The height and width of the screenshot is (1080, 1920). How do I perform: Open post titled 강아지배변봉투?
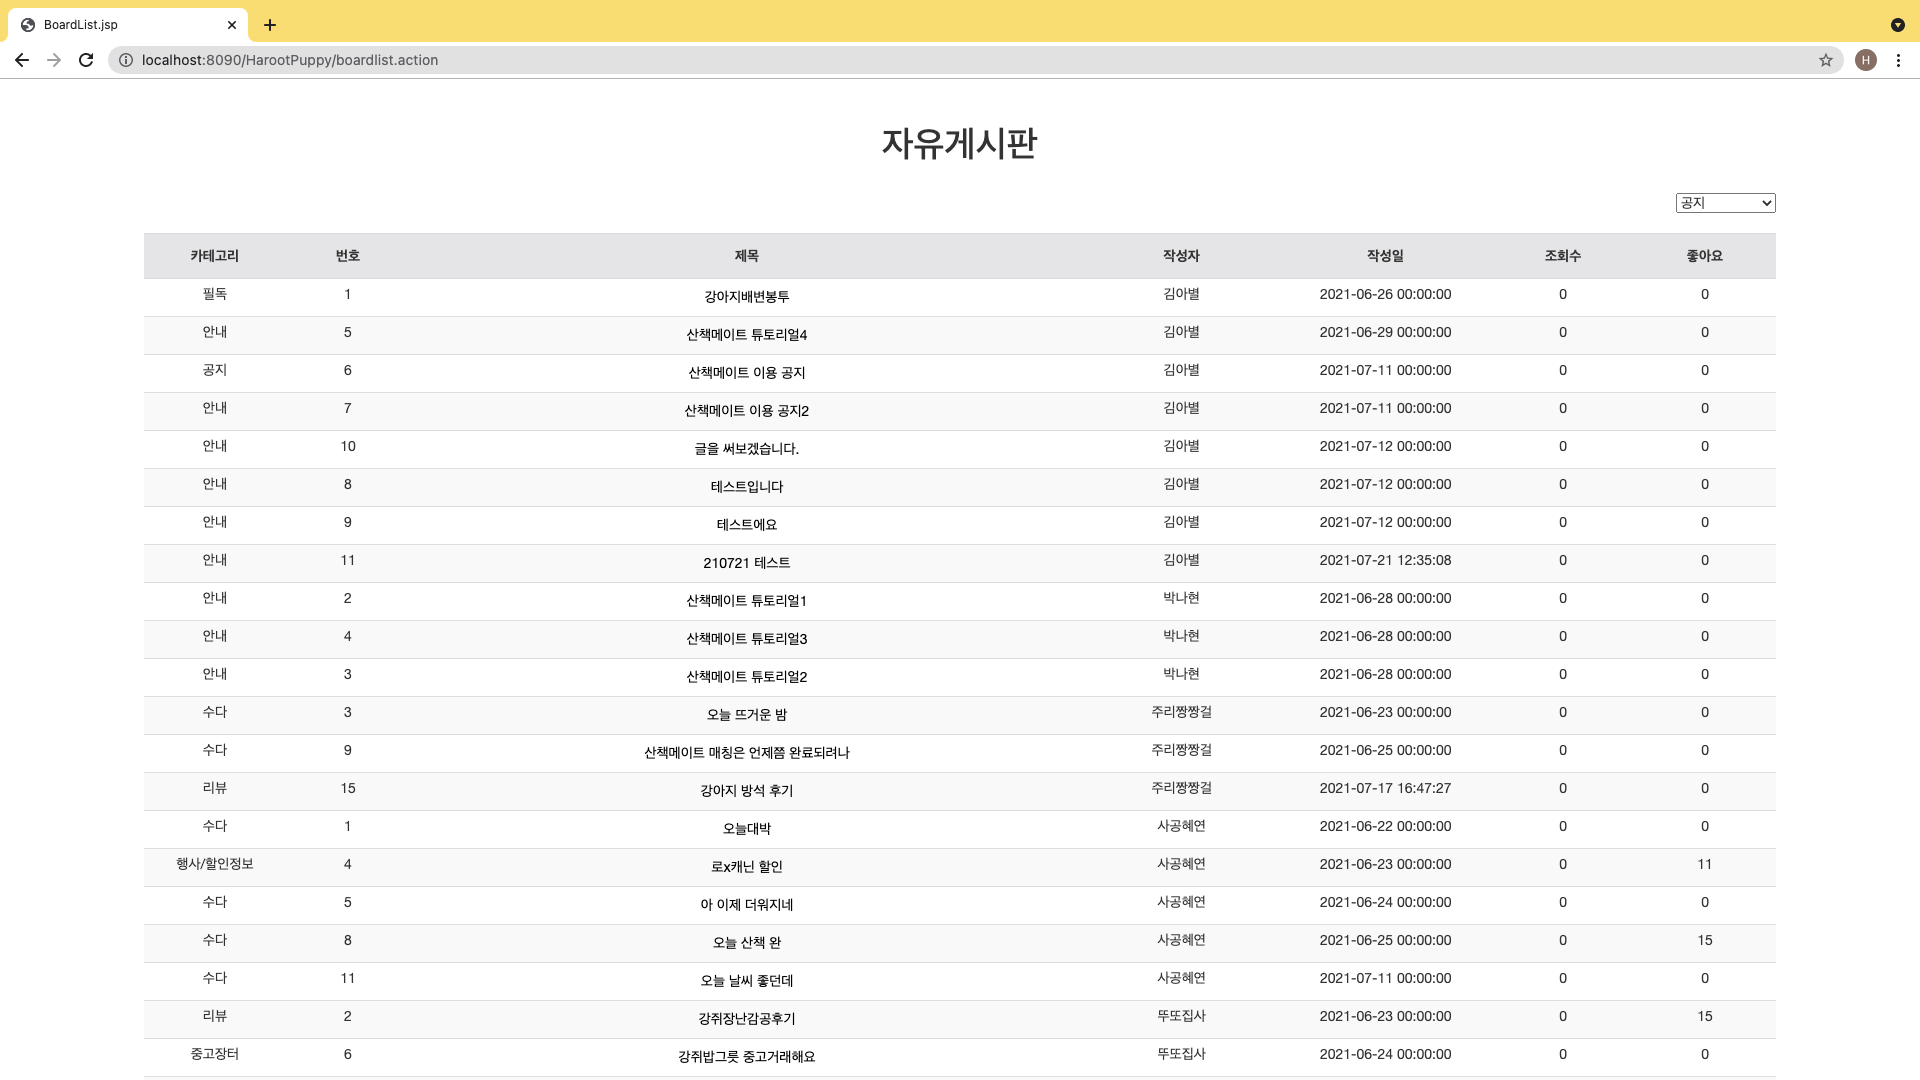point(746,297)
